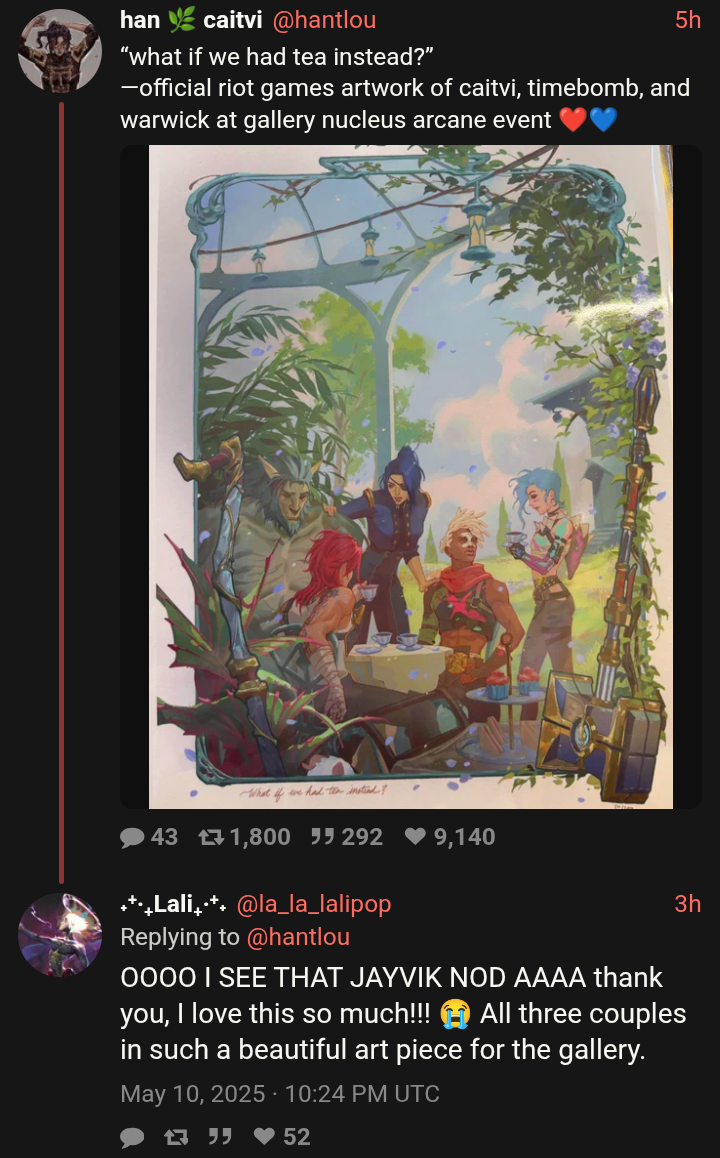Open the 'what if we had tea instead' artwork image
This screenshot has width=720, height=1158.
point(411,477)
